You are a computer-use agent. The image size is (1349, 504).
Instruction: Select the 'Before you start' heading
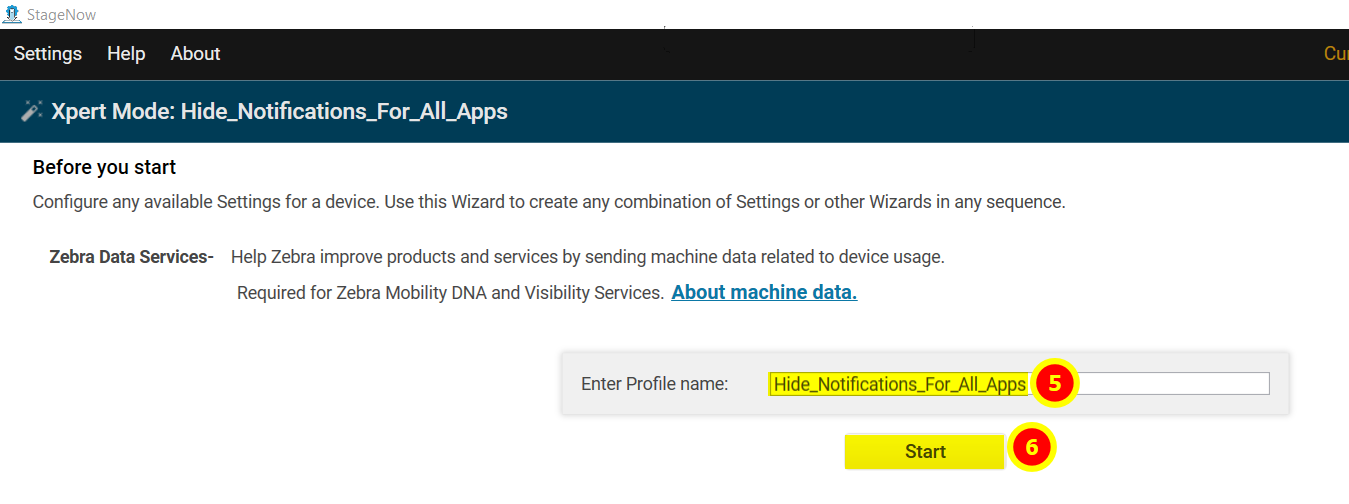point(104,167)
